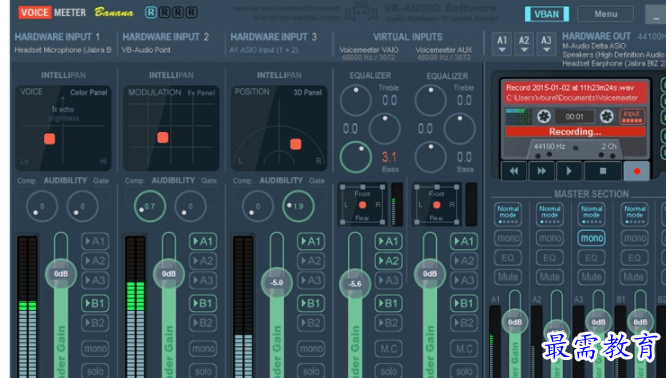This screenshot has width=666, height=378.
Task: Click the Voice Color Panel orange pad
Action: (50, 139)
